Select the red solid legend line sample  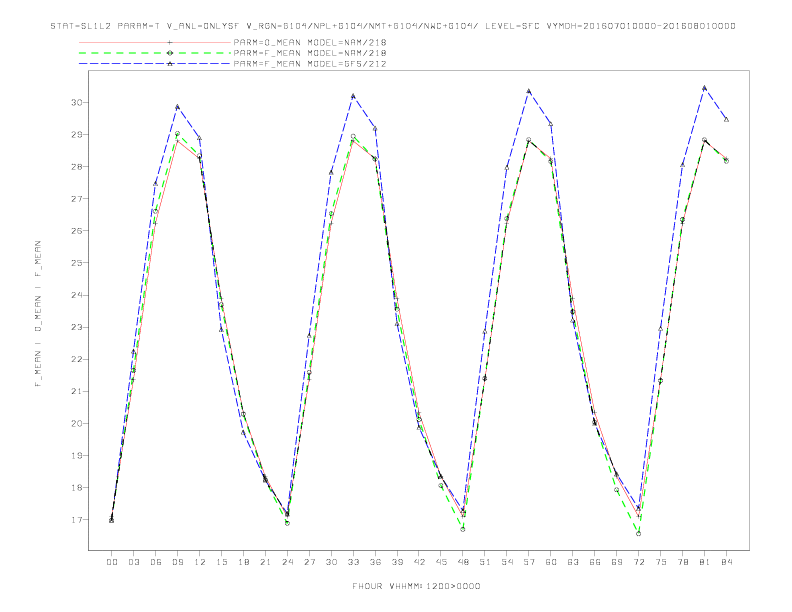(155, 42)
